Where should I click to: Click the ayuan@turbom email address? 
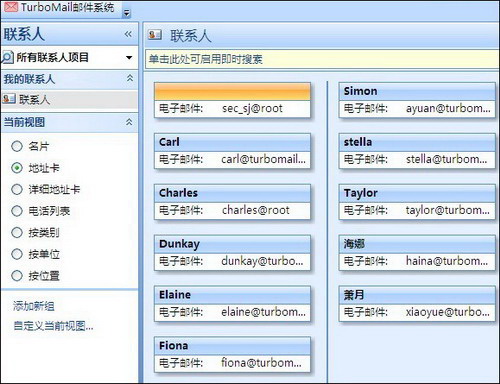coord(448,109)
